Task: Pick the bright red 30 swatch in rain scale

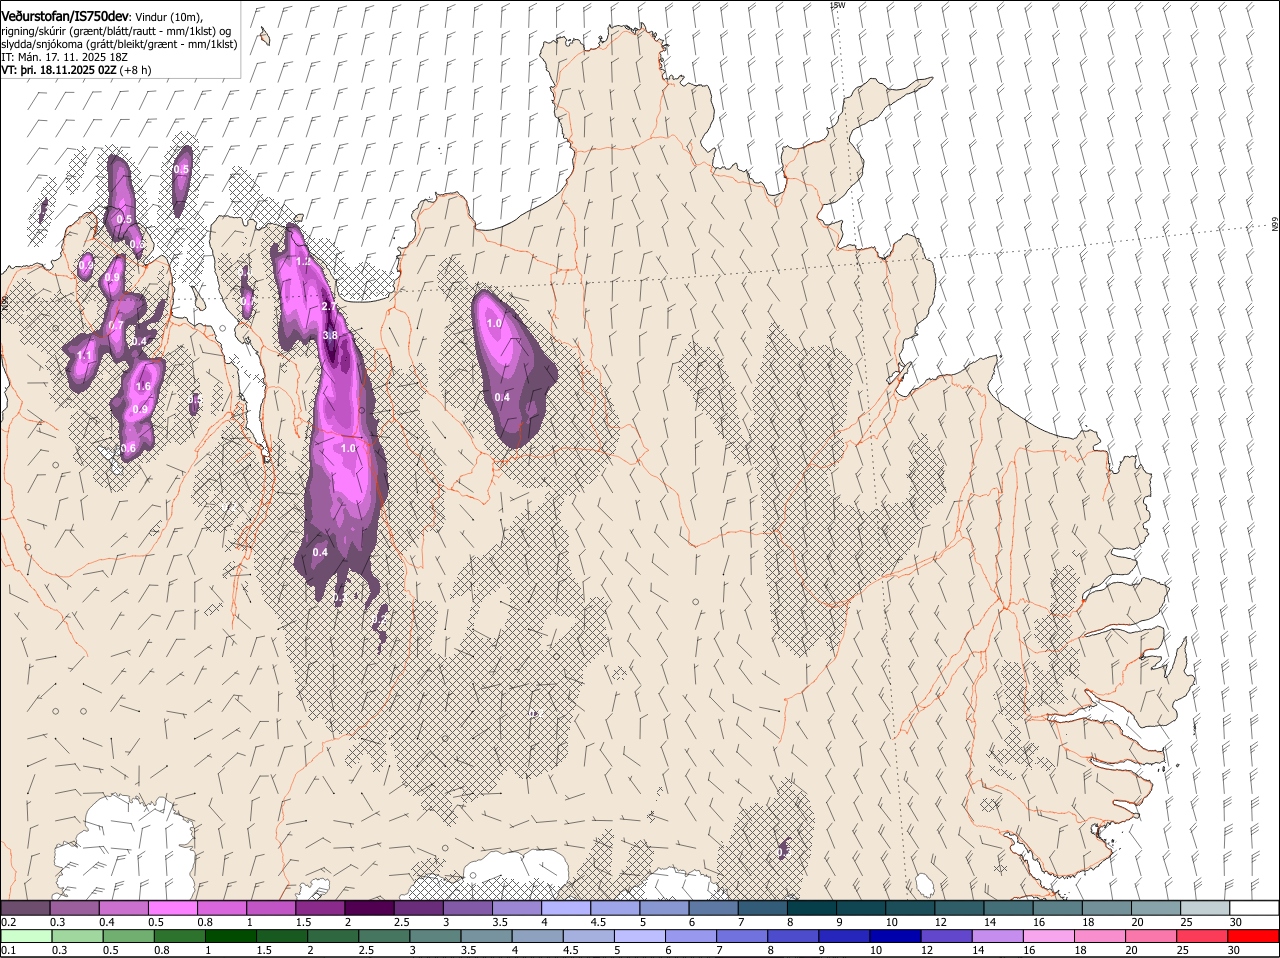Action: pyautogui.click(x=1254, y=936)
